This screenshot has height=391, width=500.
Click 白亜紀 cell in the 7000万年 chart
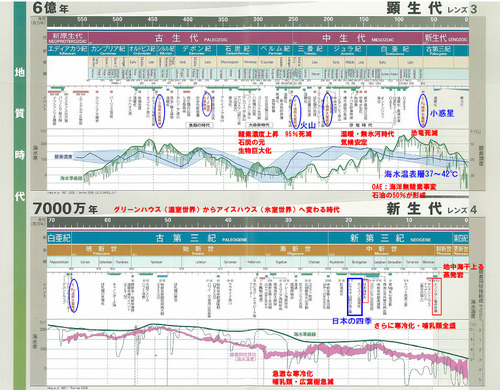point(59,238)
